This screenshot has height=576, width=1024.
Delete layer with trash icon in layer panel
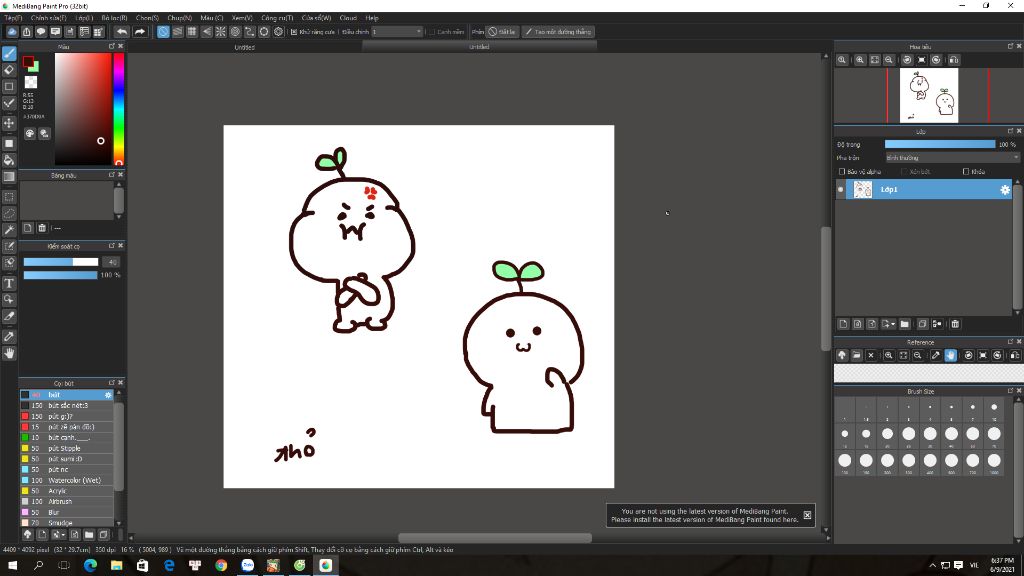(x=955, y=324)
